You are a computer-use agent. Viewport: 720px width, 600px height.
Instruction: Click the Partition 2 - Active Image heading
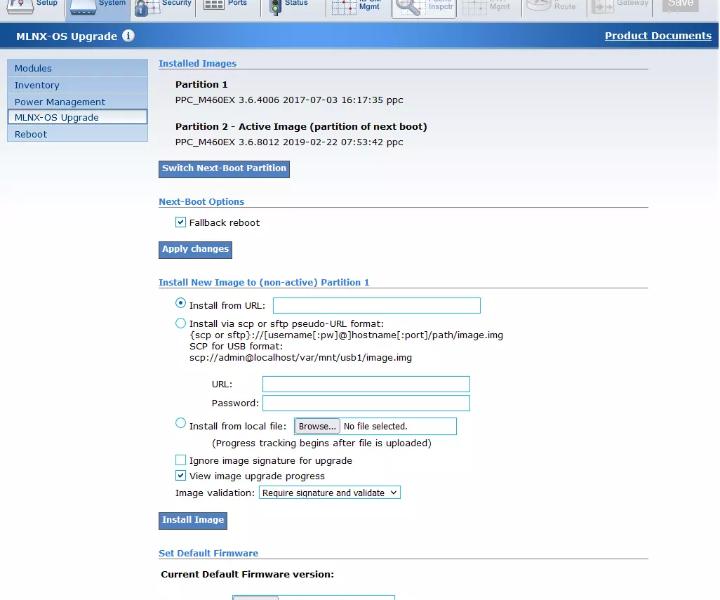pyautogui.click(x=301, y=127)
